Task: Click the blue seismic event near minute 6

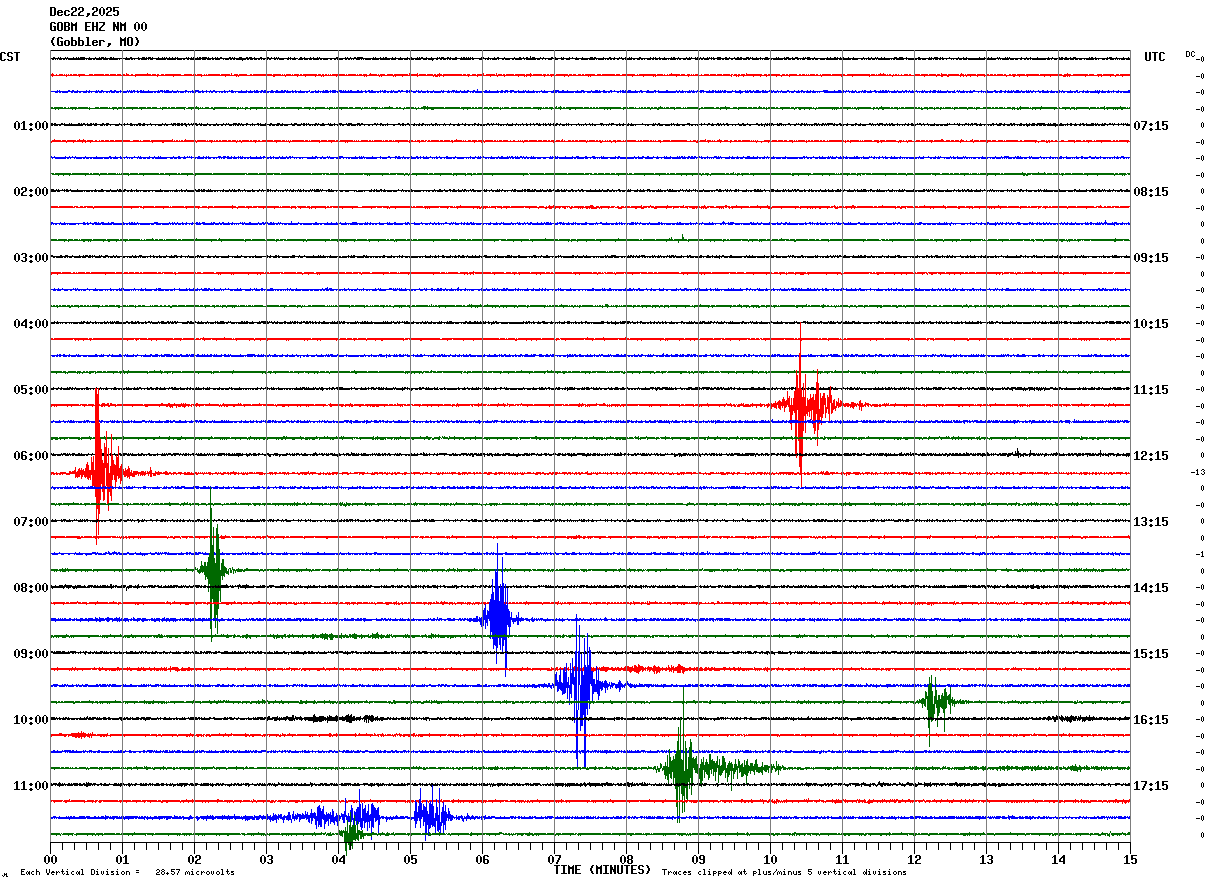Action: [499, 618]
